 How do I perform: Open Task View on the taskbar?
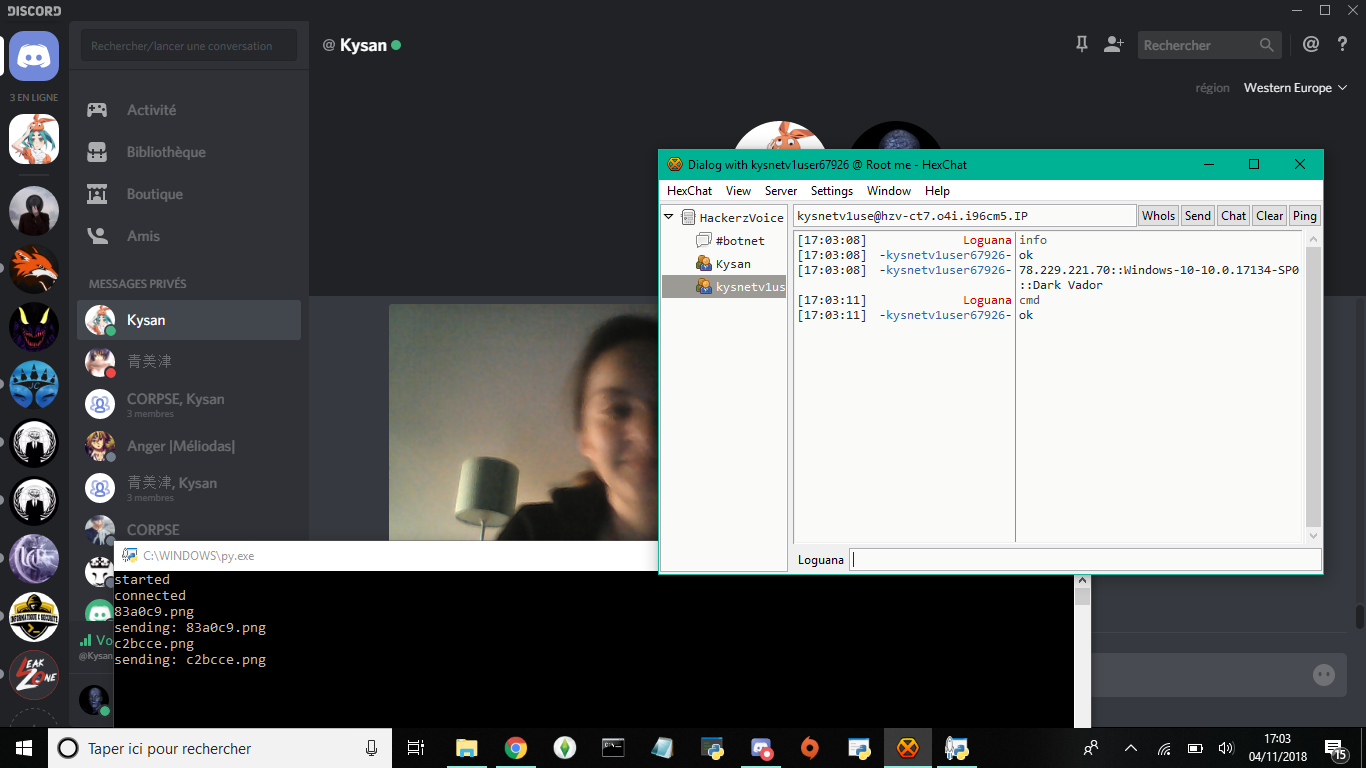click(x=417, y=748)
